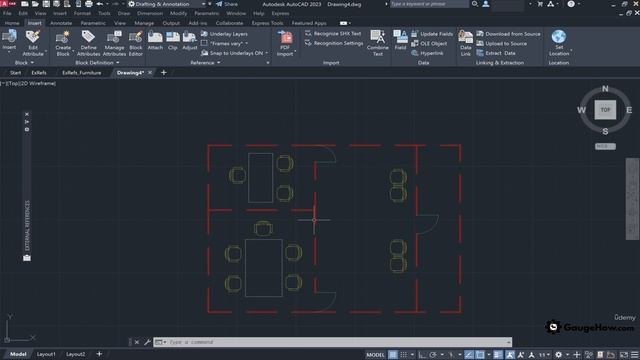This screenshot has height=360, width=640.
Task: Switch to the Annotate ribbon tab
Action: click(x=61, y=23)
